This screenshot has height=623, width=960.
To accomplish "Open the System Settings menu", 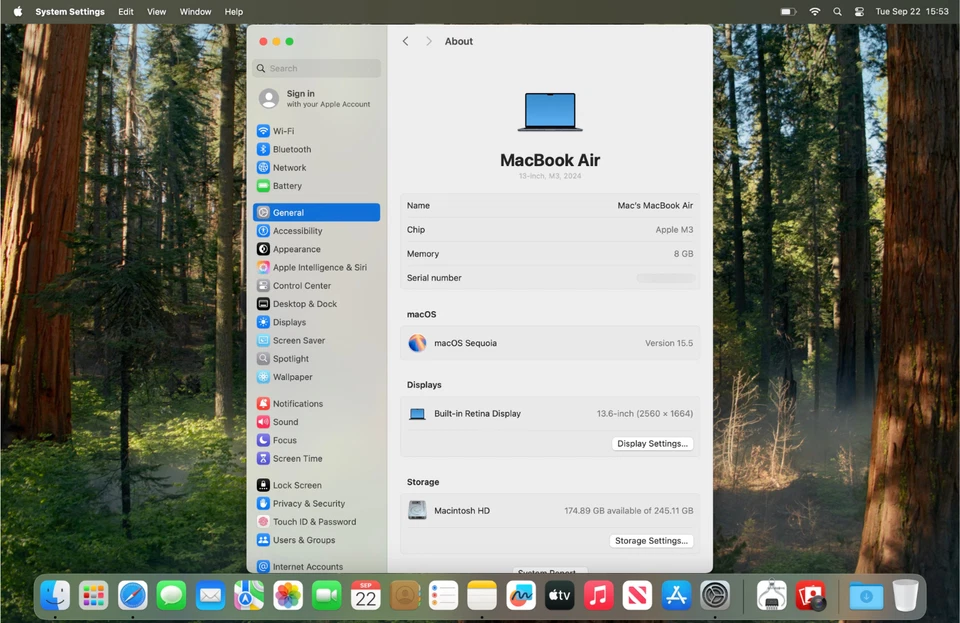I will coord(70,12).
